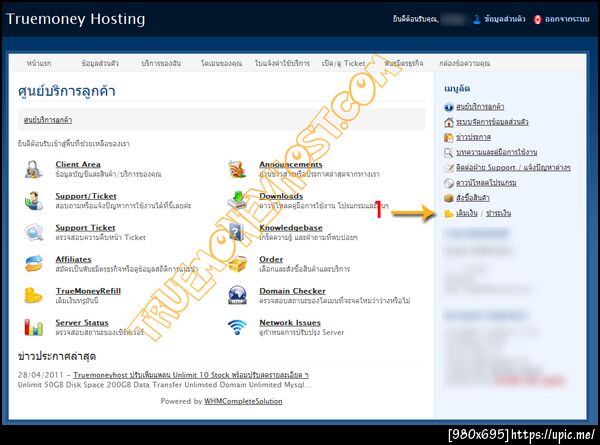This screenshot has height=445, width=600.
Task: Open the Affiliates link
Action: (73, 259)
